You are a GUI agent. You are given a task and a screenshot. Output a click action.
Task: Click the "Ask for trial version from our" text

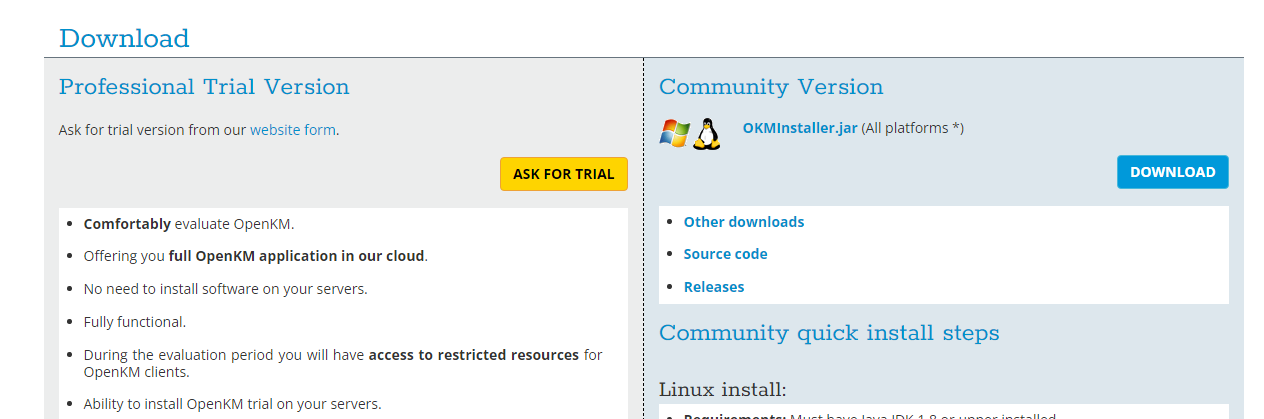[x=152, y=130]
